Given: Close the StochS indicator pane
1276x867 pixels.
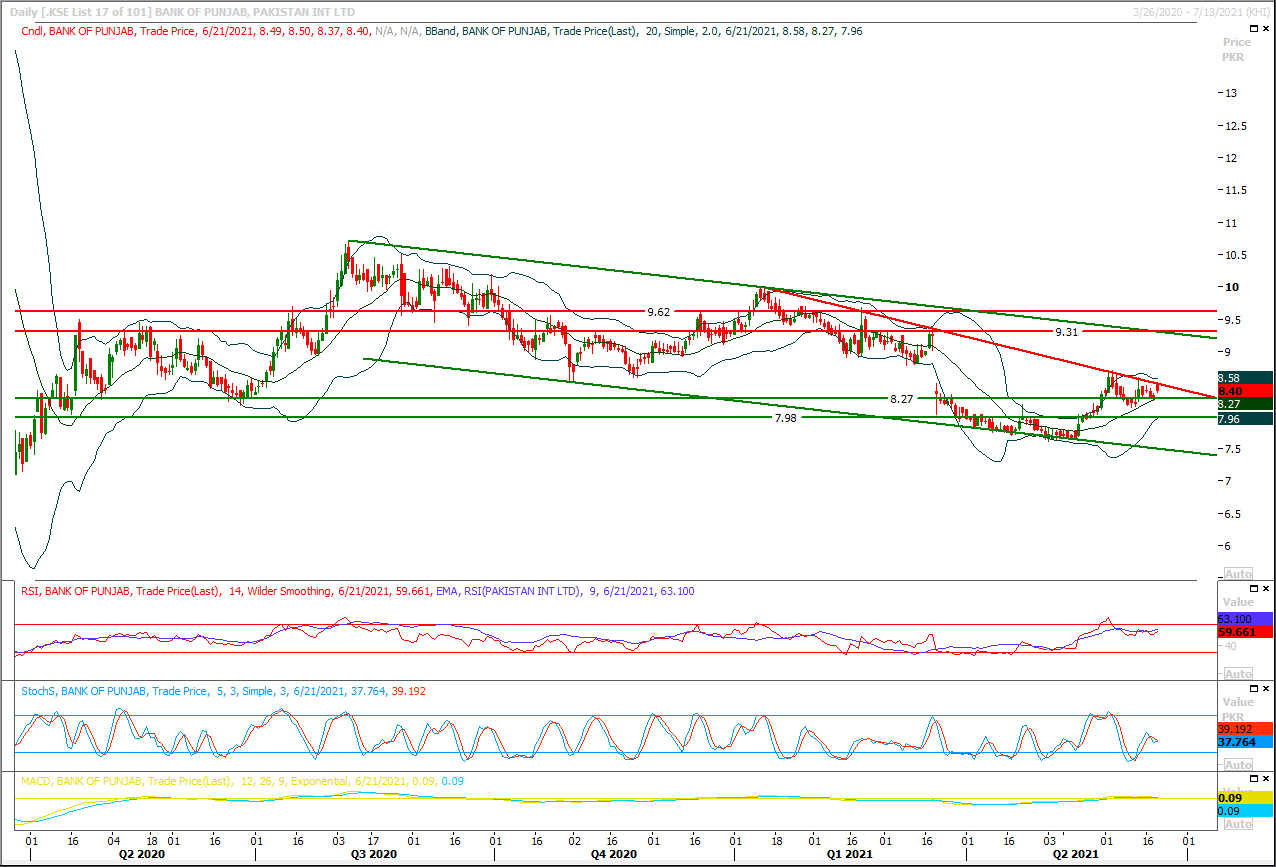Looking at the screenshot, I should coord(1266,689).
